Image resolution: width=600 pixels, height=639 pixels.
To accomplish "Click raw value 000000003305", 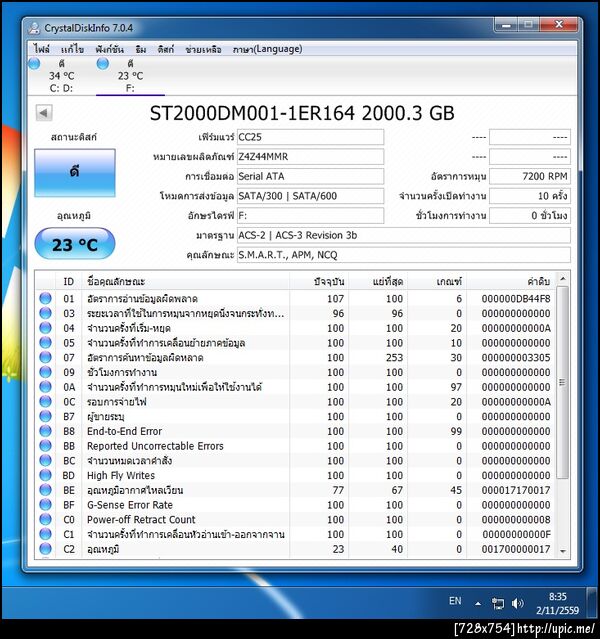I will click(x=516, y=357).
